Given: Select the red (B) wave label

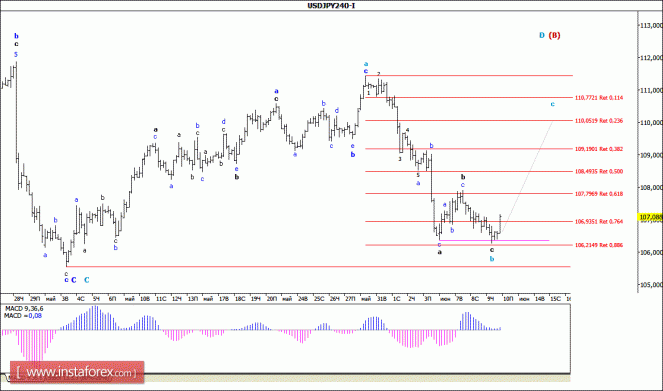Looking at the screenshot, I should [x=554, y=36].
